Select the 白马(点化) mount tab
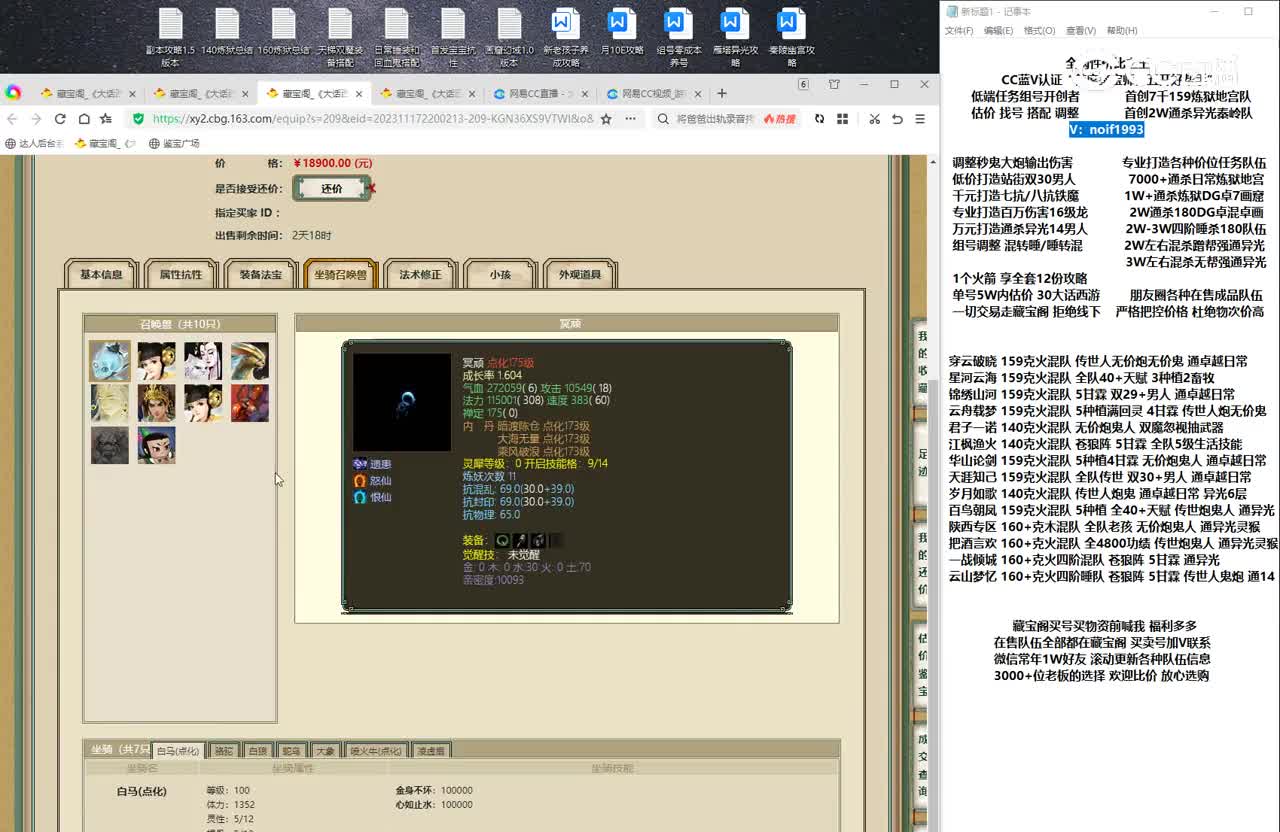The height and width of the screenshot is (832, 1280). click(x=180, y=751)
